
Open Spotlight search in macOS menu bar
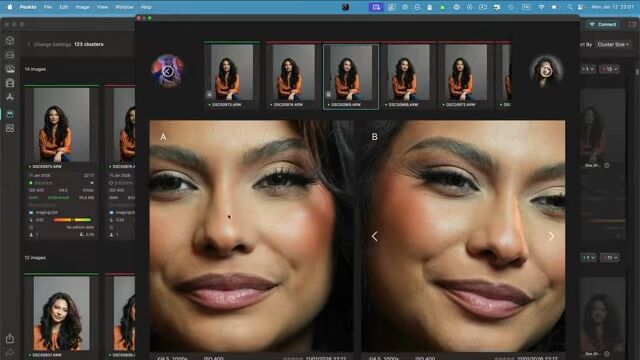(x=569, y=7)
